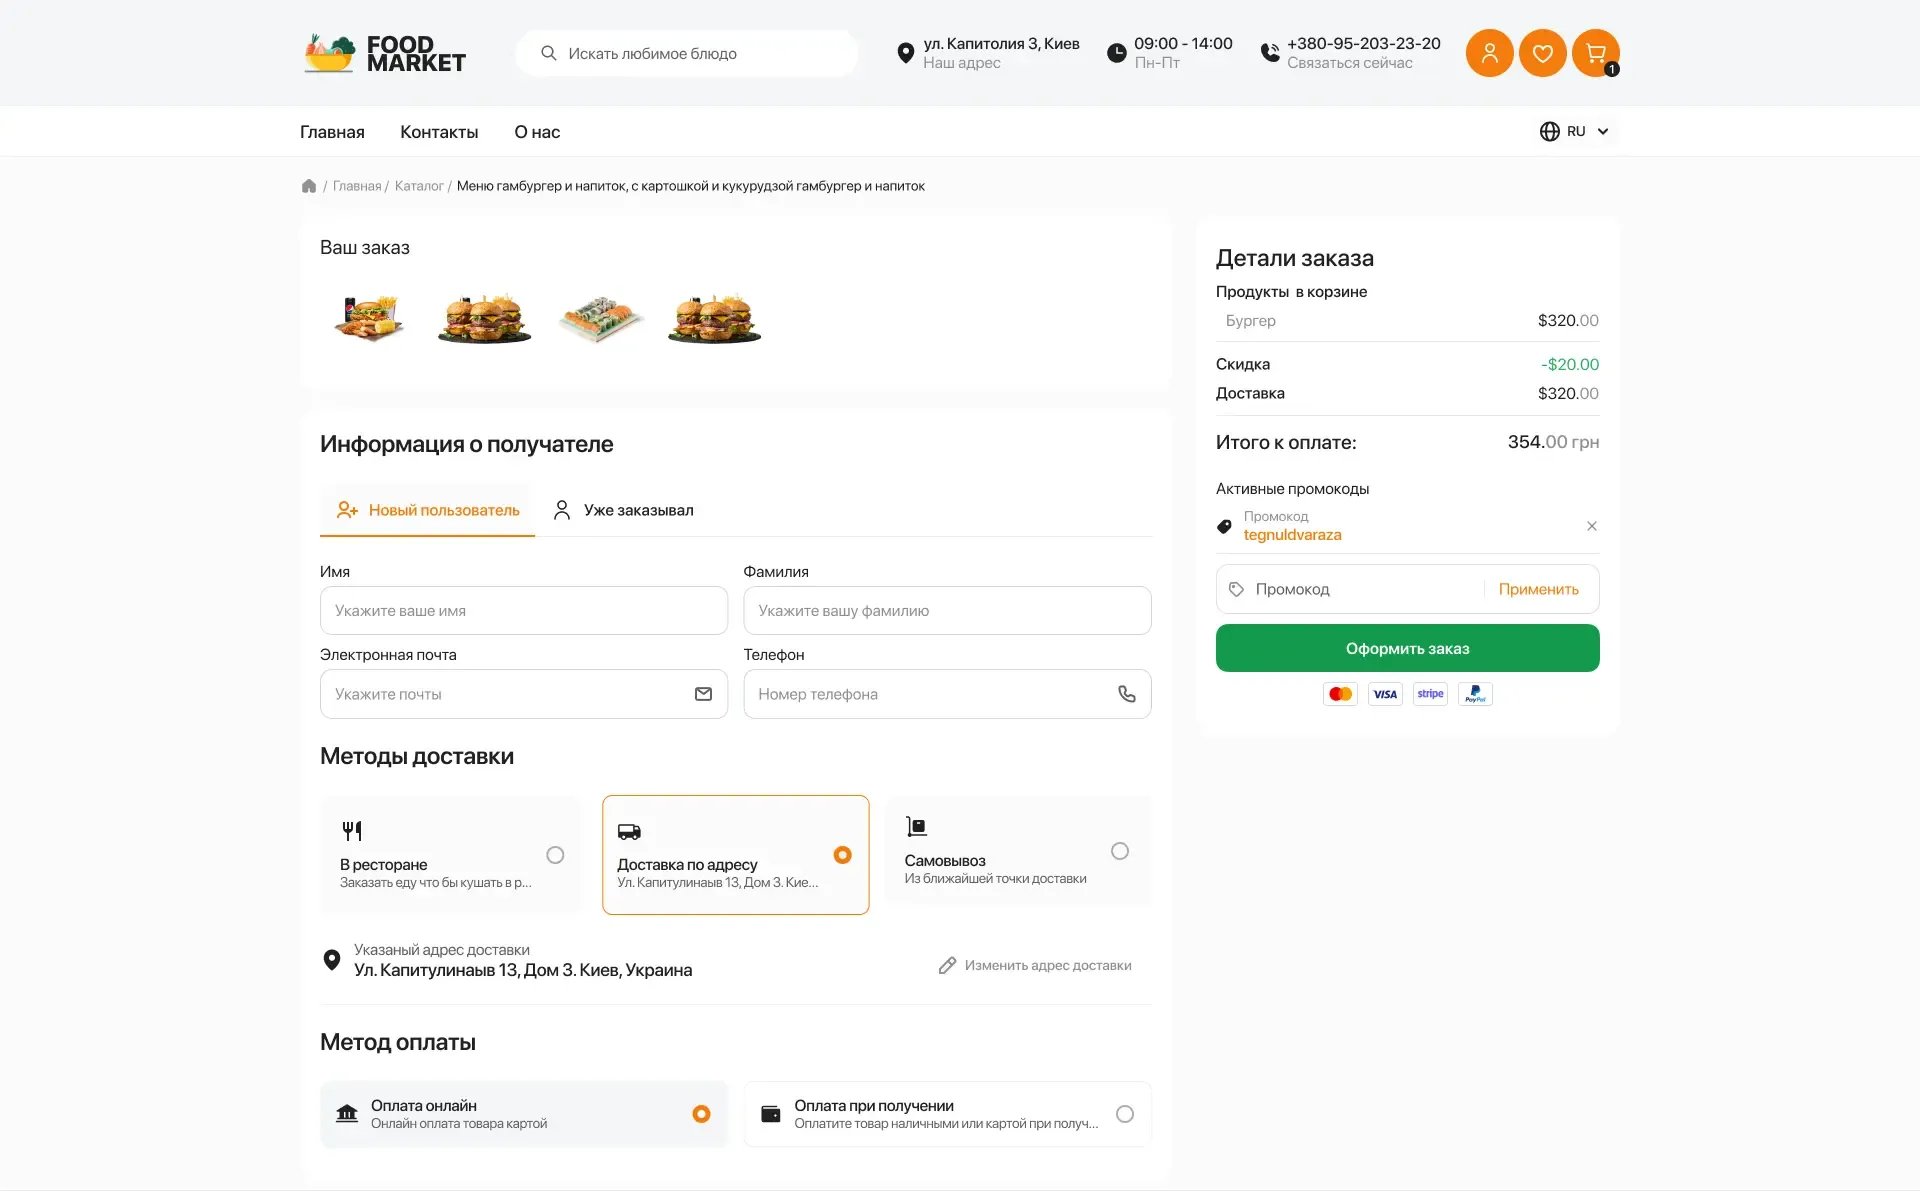Viewport: 1920px width, 1191px height.
Task: Click the '09:00 - 14:00' hours text
Action: [1183, 43]
